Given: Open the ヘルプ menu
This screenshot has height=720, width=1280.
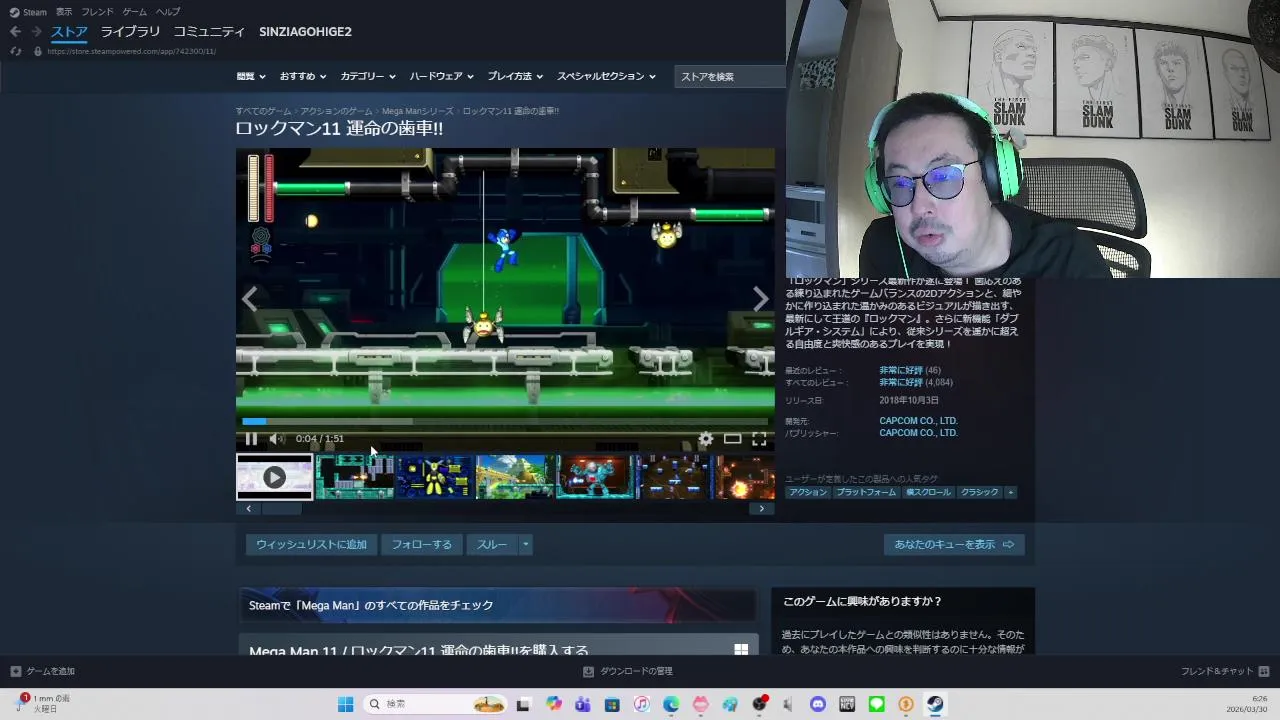Looking at the screenshot, I should (168, 12).
